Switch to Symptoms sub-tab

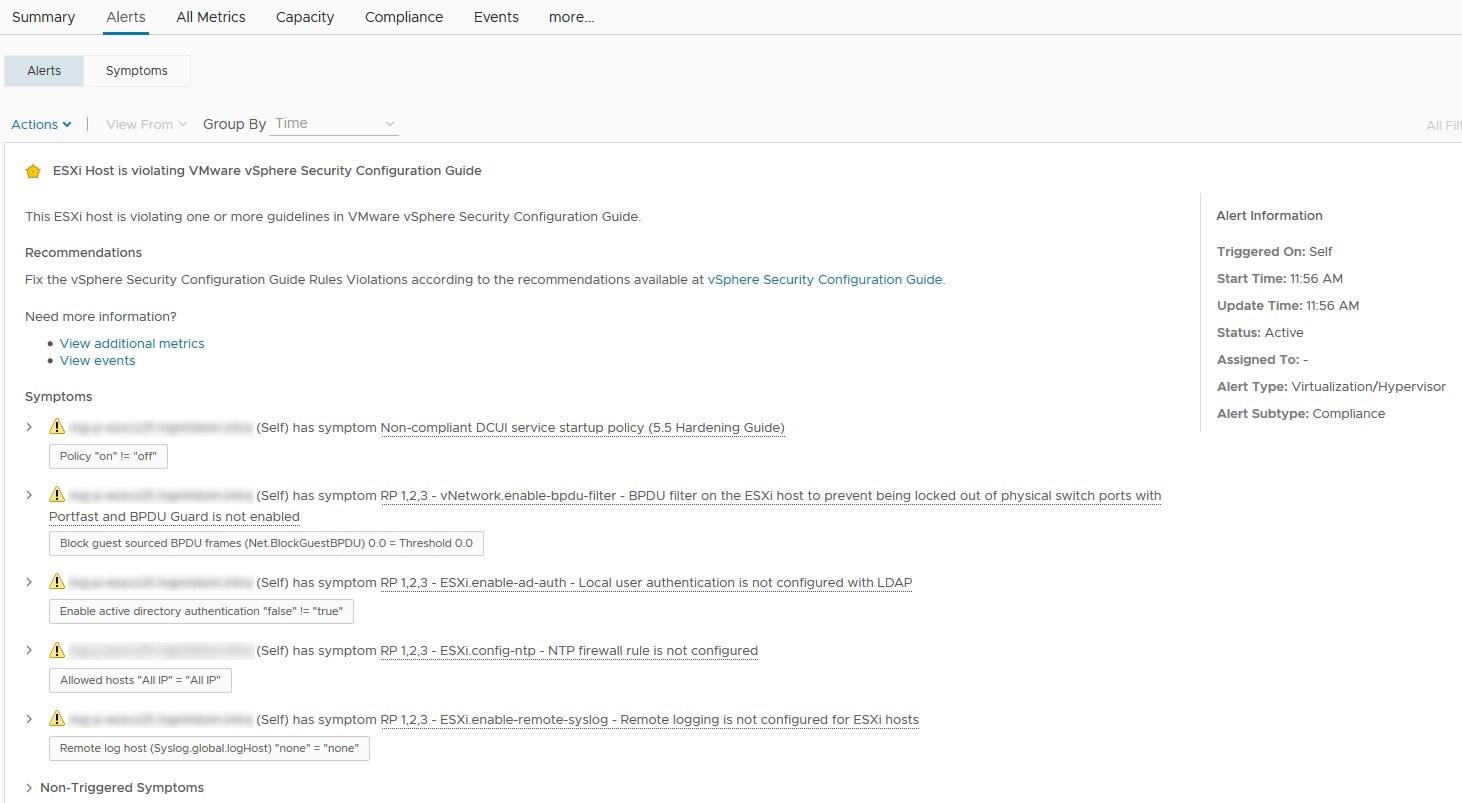click(137, 71)
